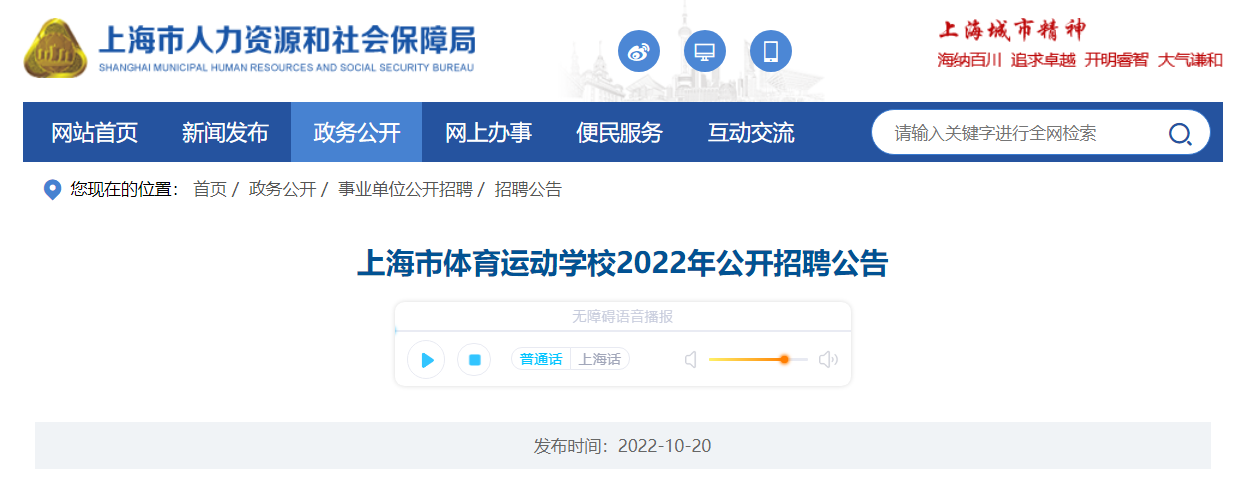The width and height of the screenshot is (1257, 483).
Task: Click the article title 上海市体育运动学校2022年公开招聘公告
Action: [622, 264]
